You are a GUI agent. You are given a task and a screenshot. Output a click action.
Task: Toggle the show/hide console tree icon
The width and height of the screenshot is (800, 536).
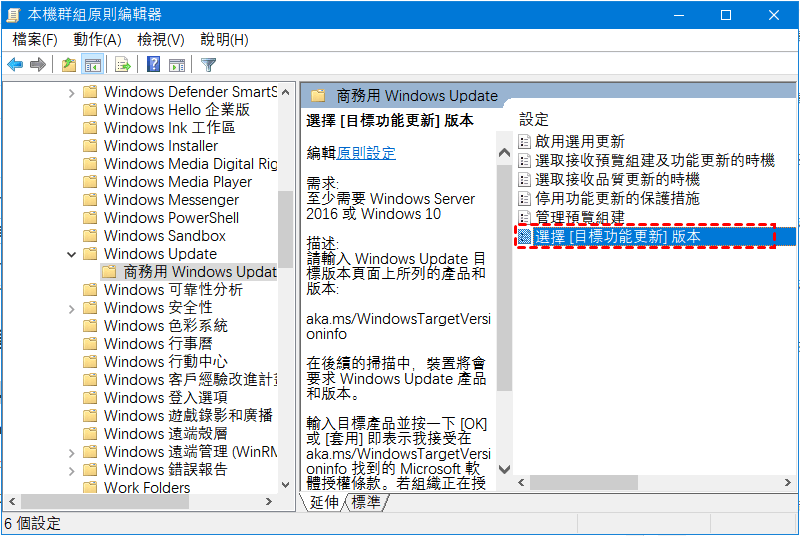(x=93, y=65)
